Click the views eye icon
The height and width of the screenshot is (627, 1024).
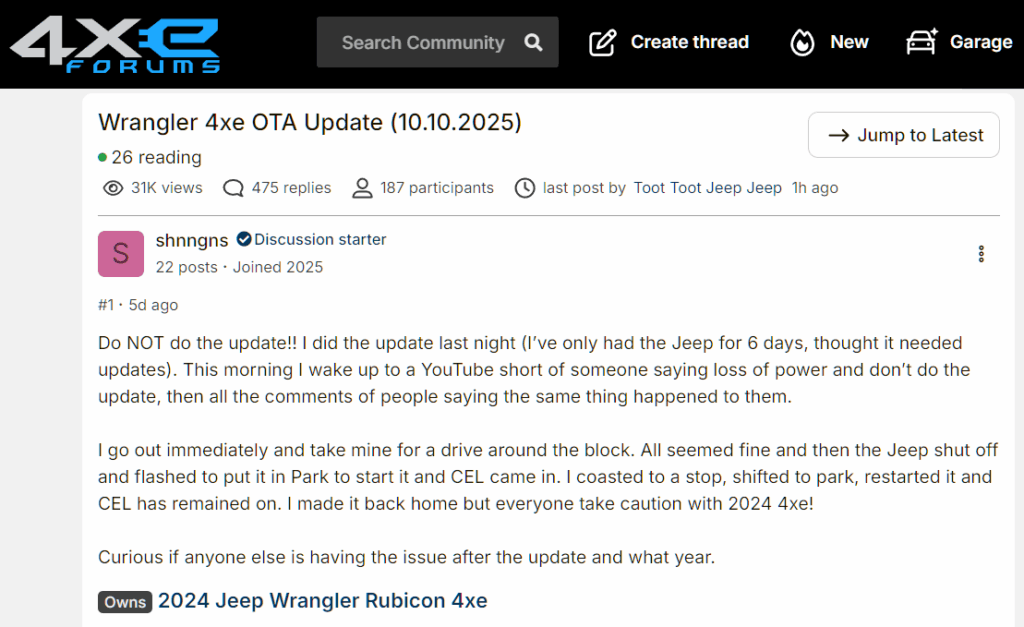pyautogui.click(x=113, y=188)
